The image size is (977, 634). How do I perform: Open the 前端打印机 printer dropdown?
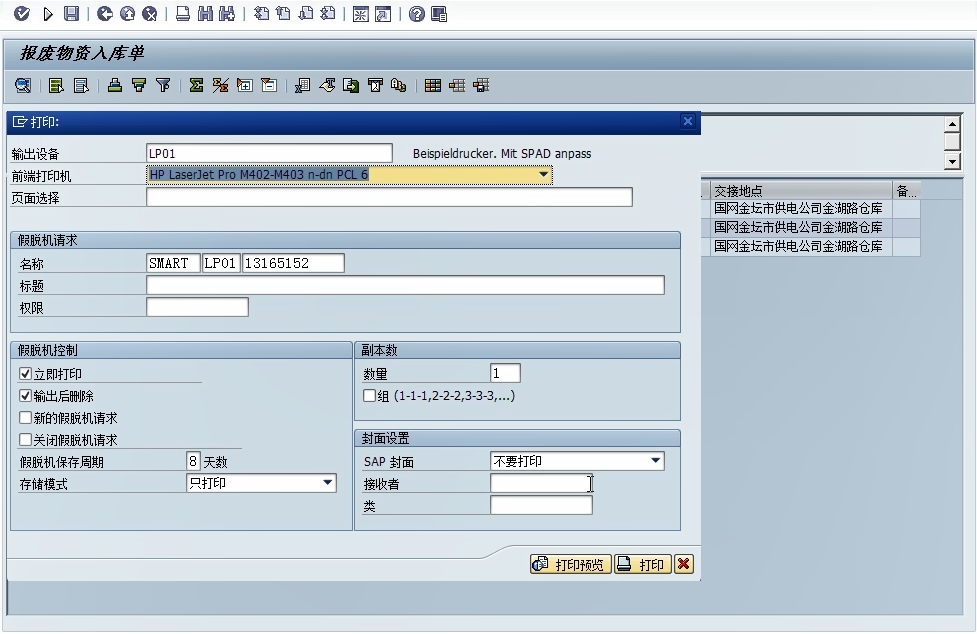tap(544, 175)
